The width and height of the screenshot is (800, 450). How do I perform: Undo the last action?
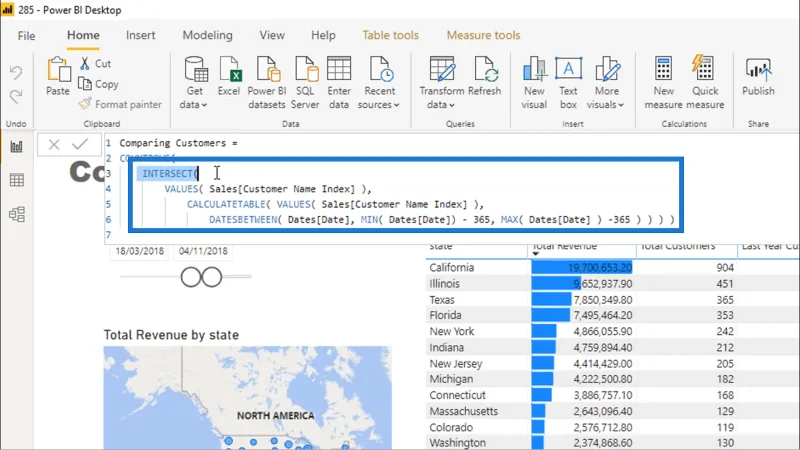click(x=16, y=72)
